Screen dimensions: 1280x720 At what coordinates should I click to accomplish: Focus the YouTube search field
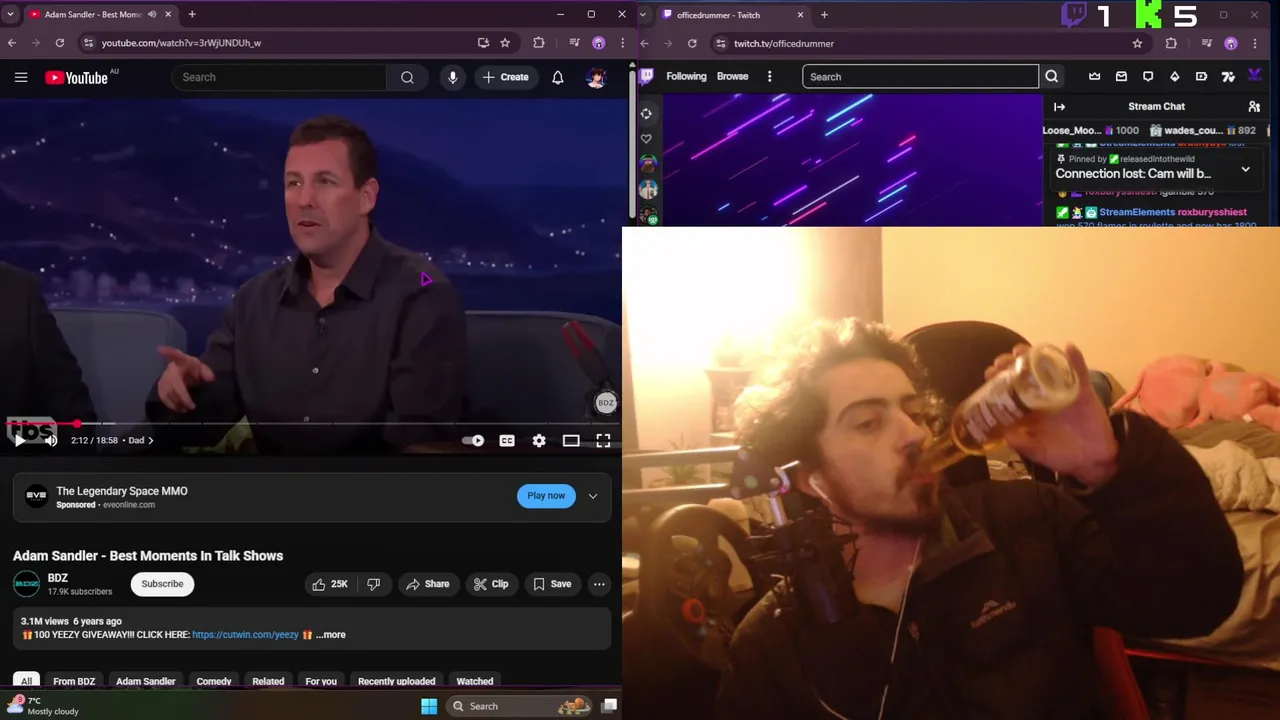[x=279, y=77]
